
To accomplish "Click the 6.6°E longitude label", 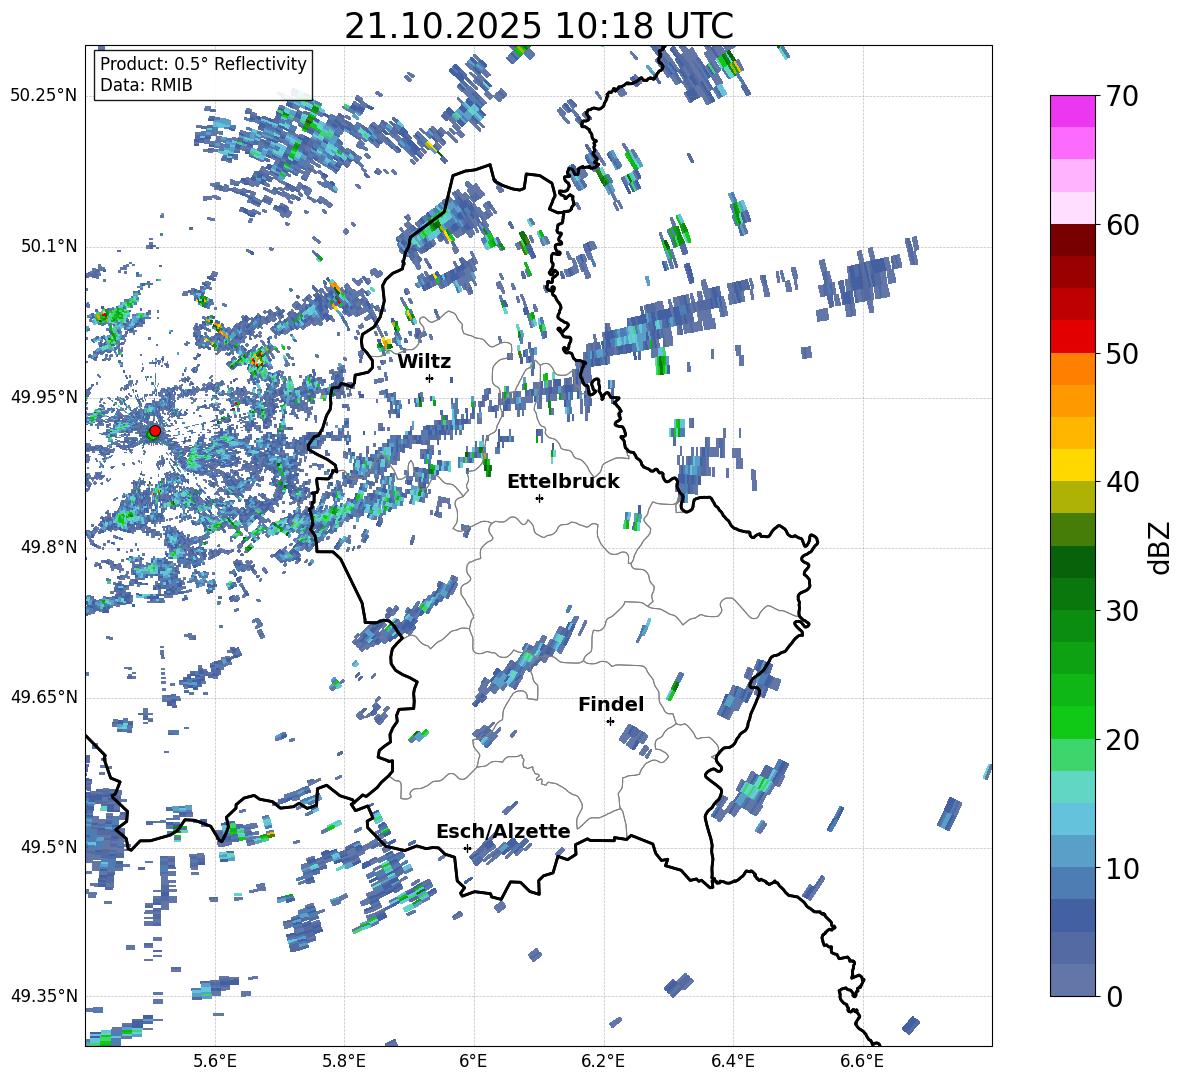I will pos(862,1061).
